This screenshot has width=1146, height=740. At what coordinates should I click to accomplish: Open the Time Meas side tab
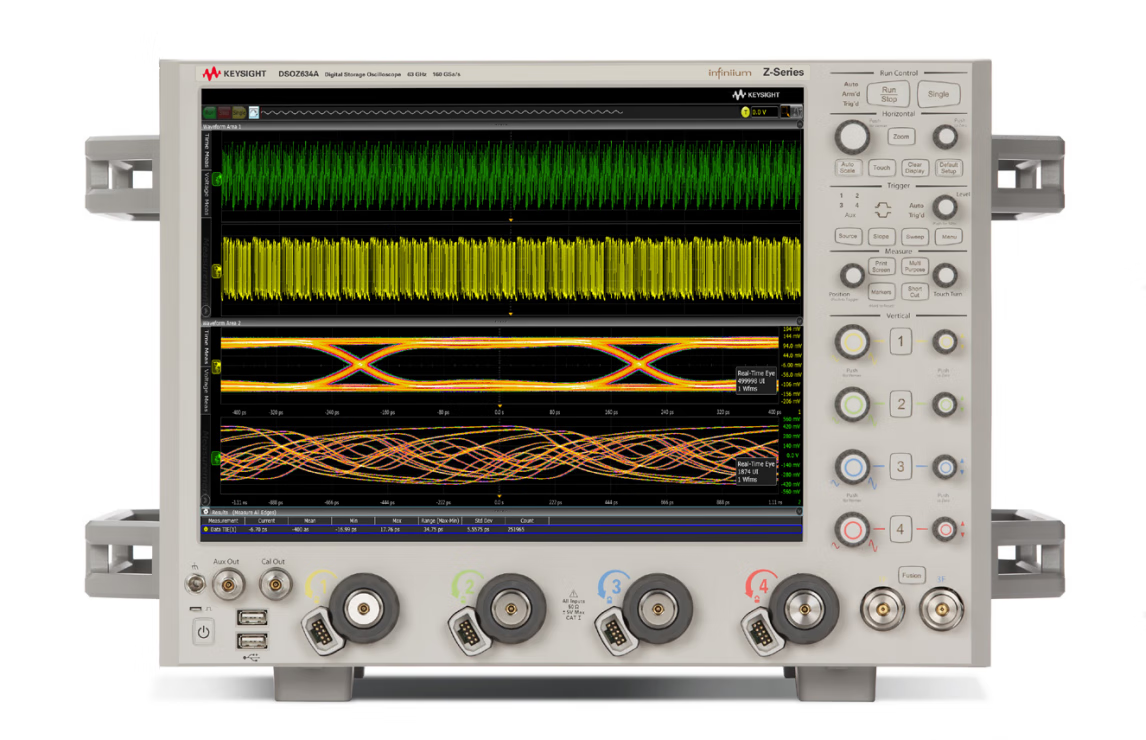(207, 150)
